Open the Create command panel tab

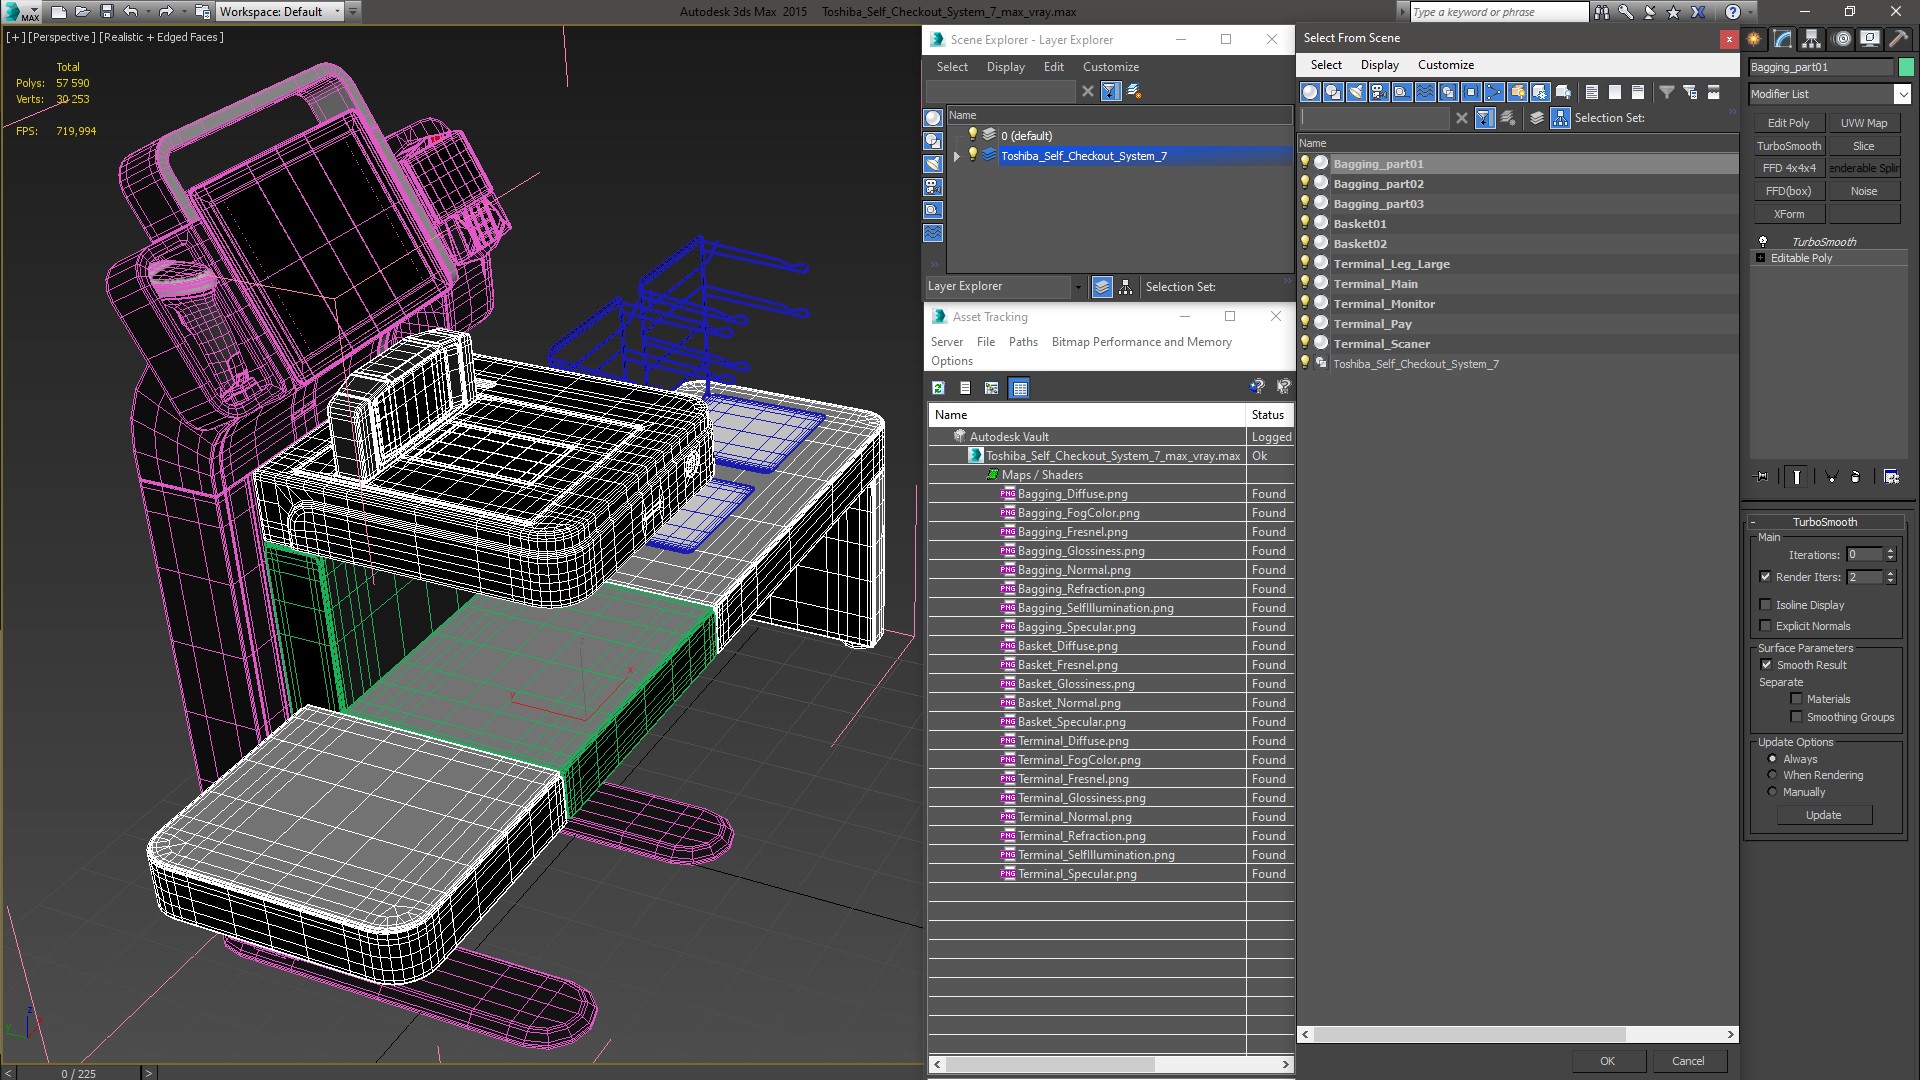(1754, 39)
